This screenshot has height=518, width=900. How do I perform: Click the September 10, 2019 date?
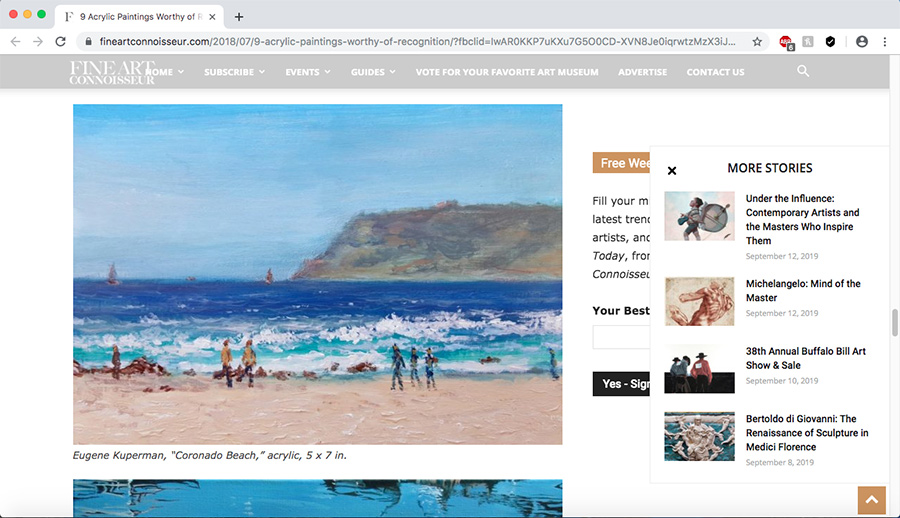pos(782,381)
